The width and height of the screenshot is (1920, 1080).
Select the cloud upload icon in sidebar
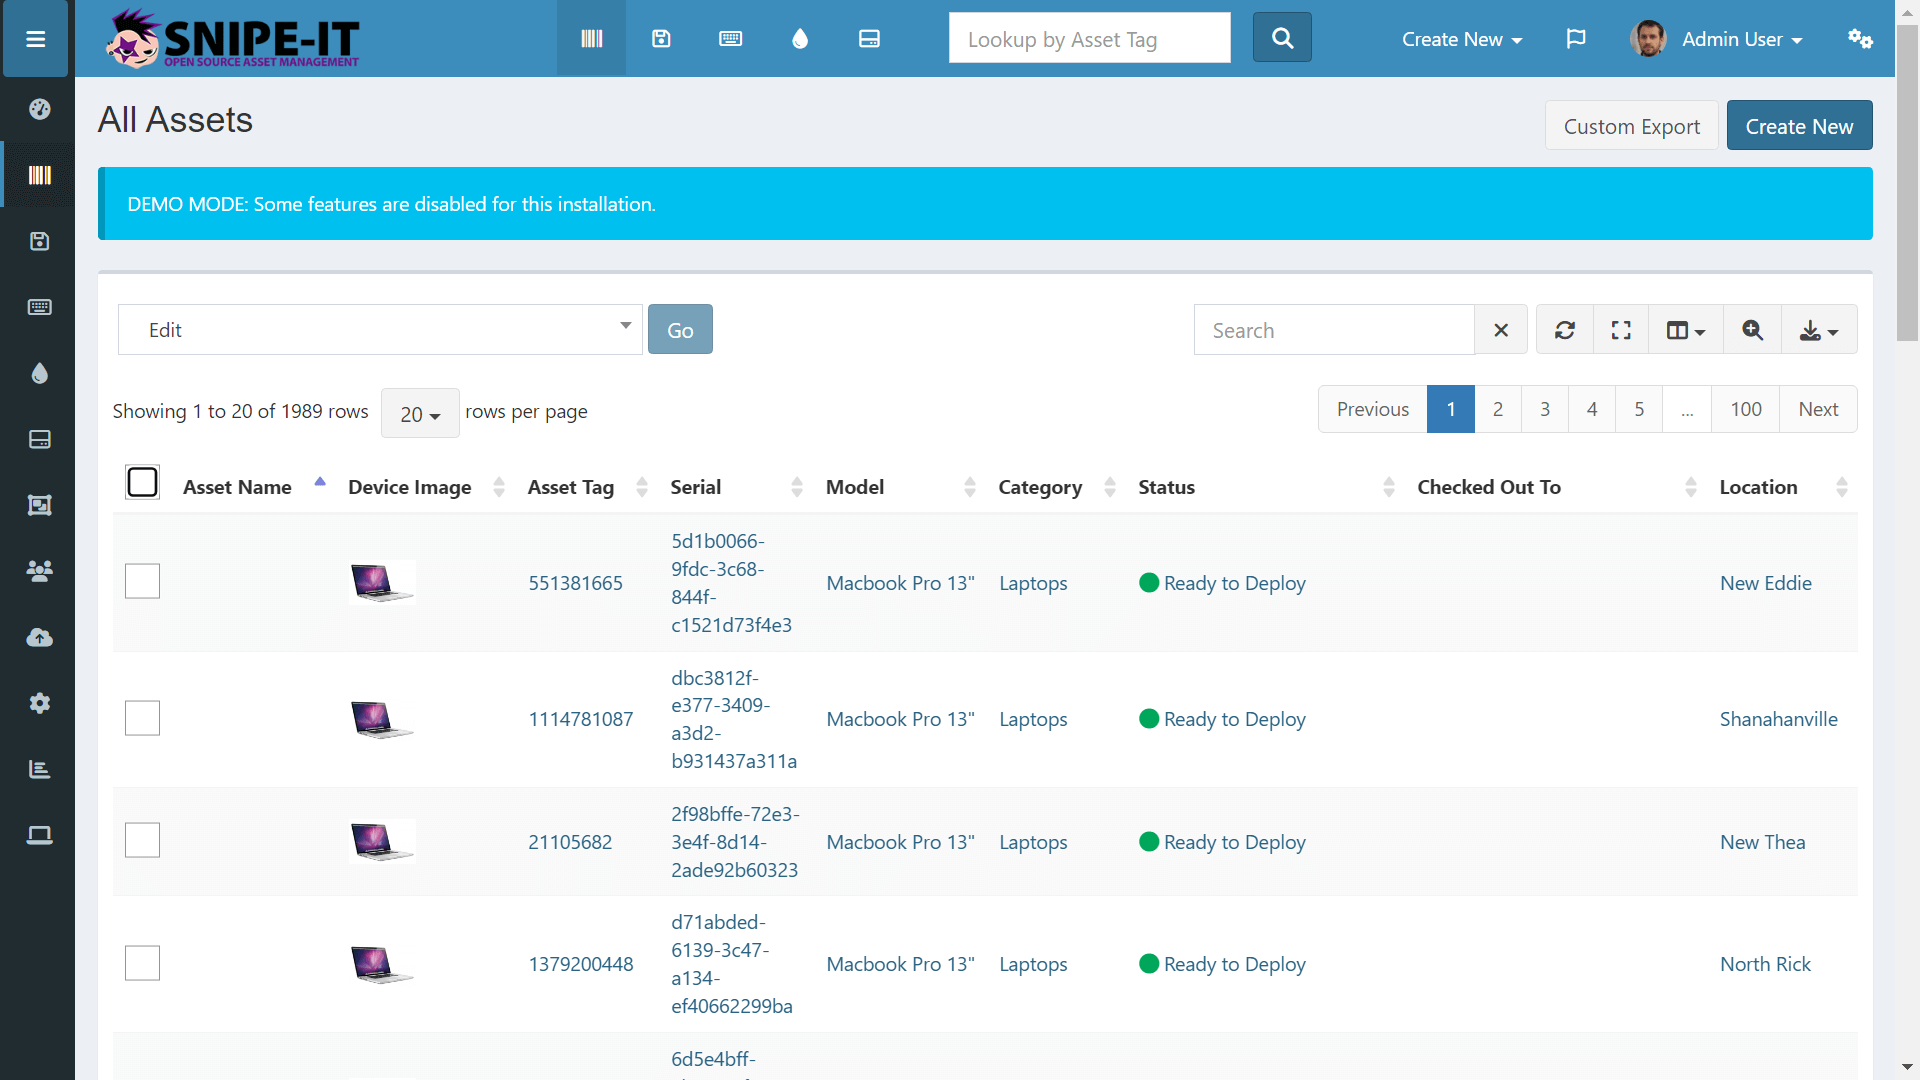tap(37, 637)
